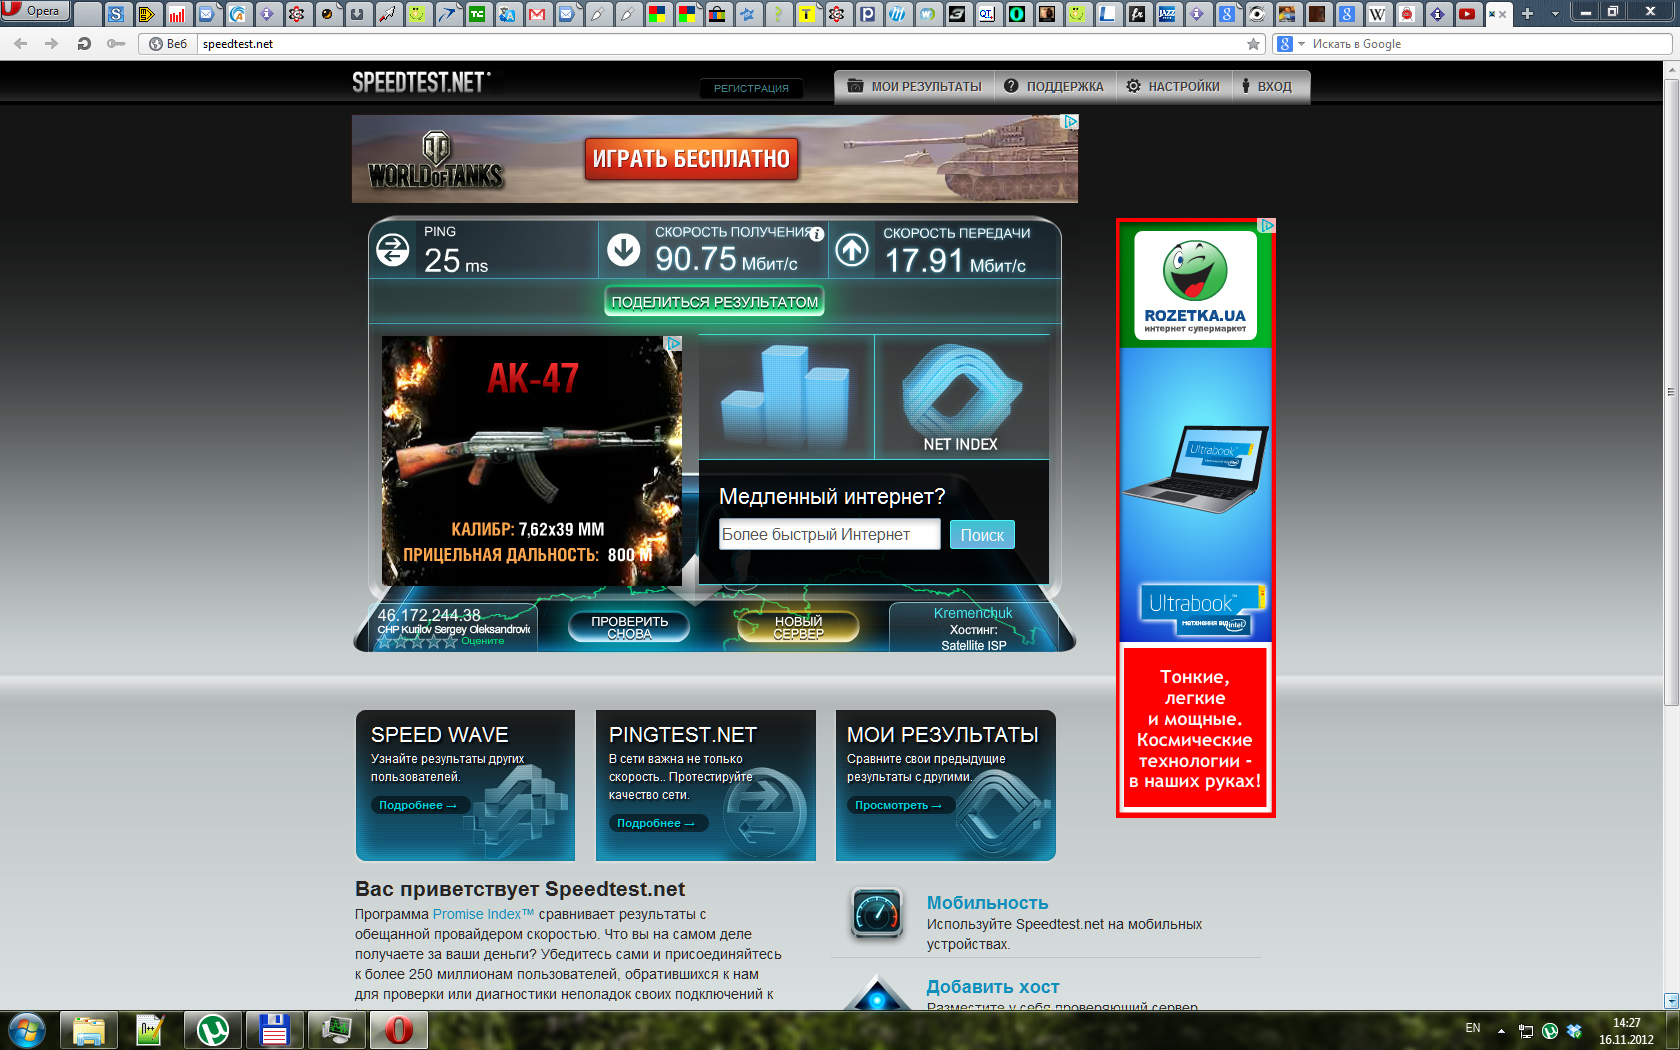Image resolution: width=1680 pixels, height=1050 pixels.
Task: Click the Добавить хост link
Action: (x=993, y=987)
